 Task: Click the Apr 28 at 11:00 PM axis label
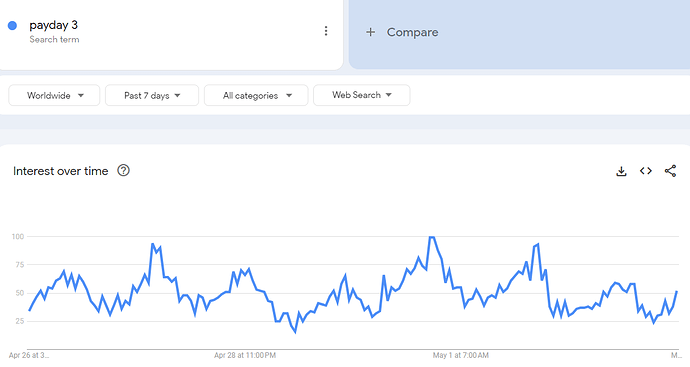pyautogui.click(x=245, y=355)
